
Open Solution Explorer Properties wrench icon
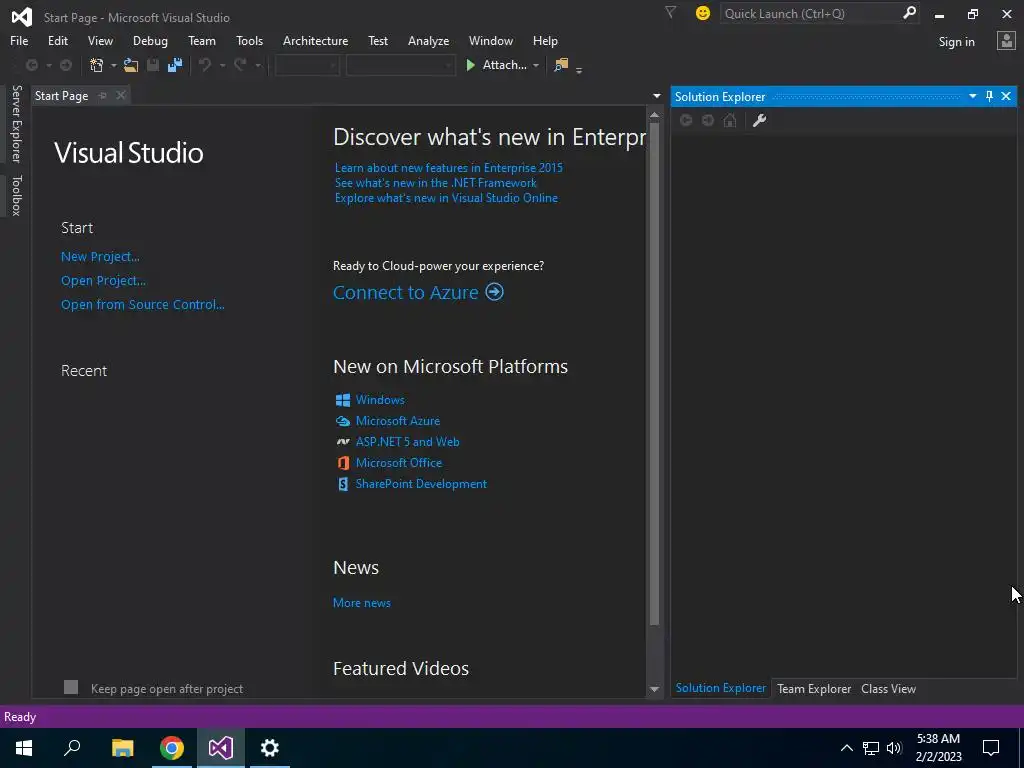pyautogui.click(x=760, y=120)
